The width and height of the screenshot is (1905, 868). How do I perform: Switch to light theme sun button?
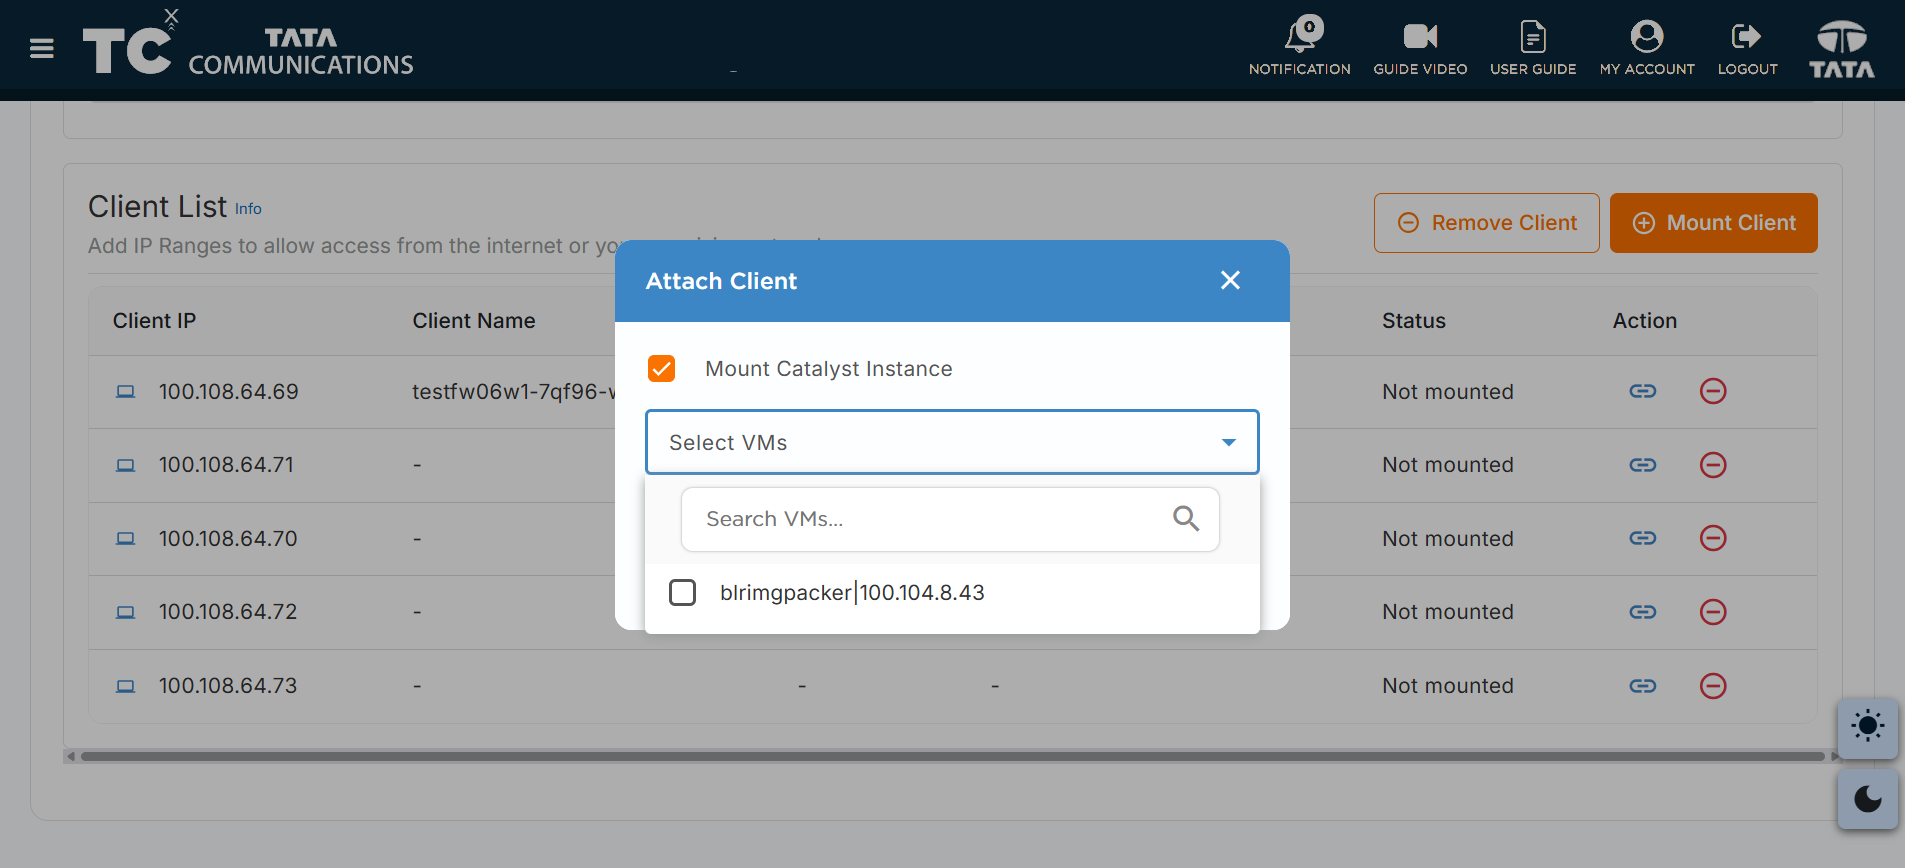pos(1867,726)
